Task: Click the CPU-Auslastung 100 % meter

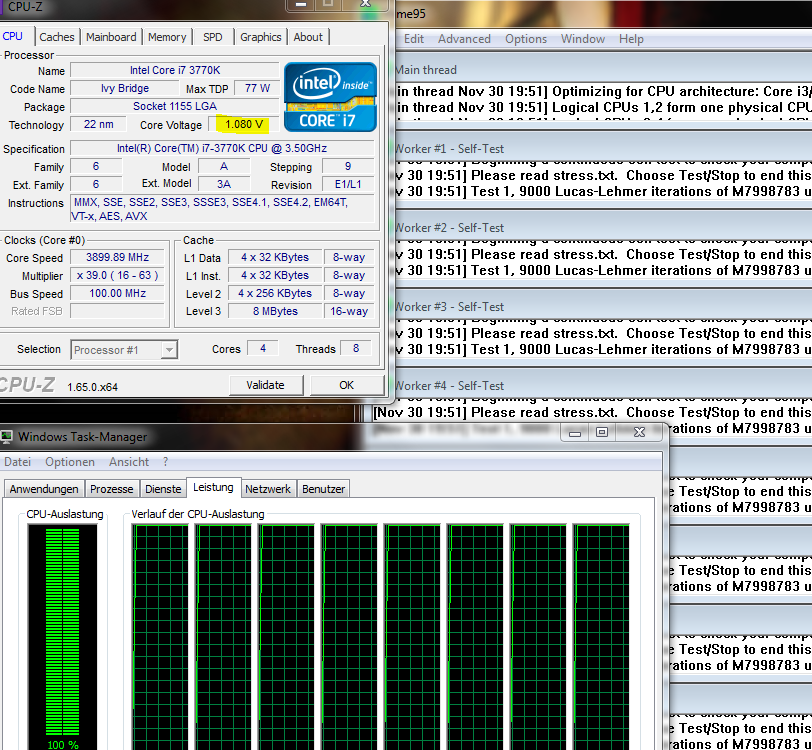Action: point(63,637)
